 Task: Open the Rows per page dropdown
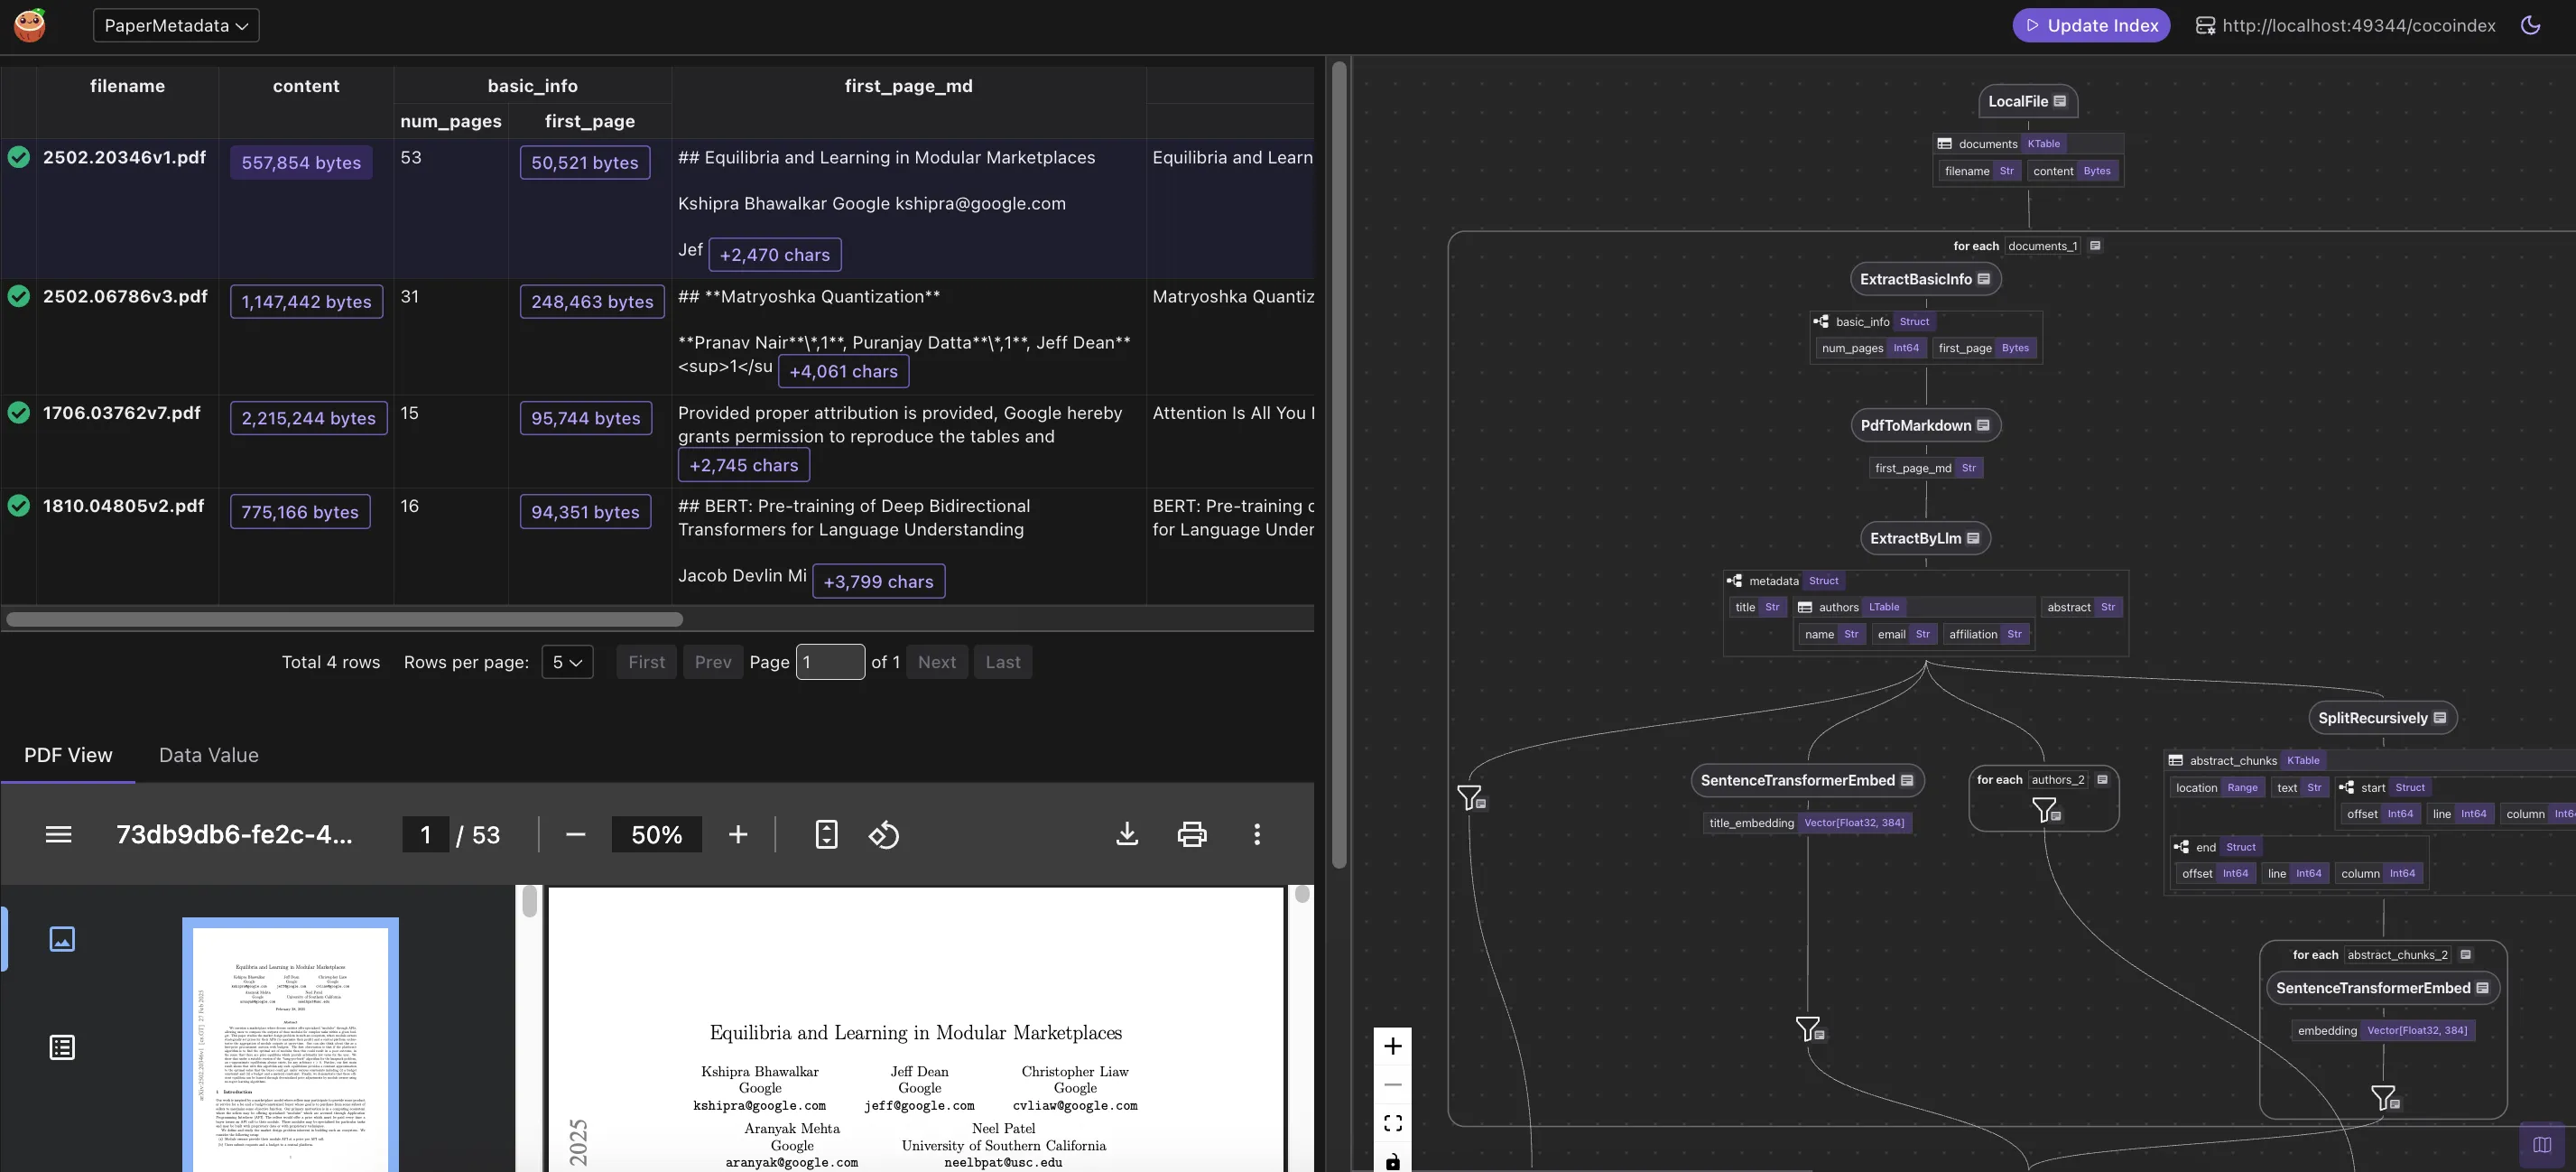[567, 662]
